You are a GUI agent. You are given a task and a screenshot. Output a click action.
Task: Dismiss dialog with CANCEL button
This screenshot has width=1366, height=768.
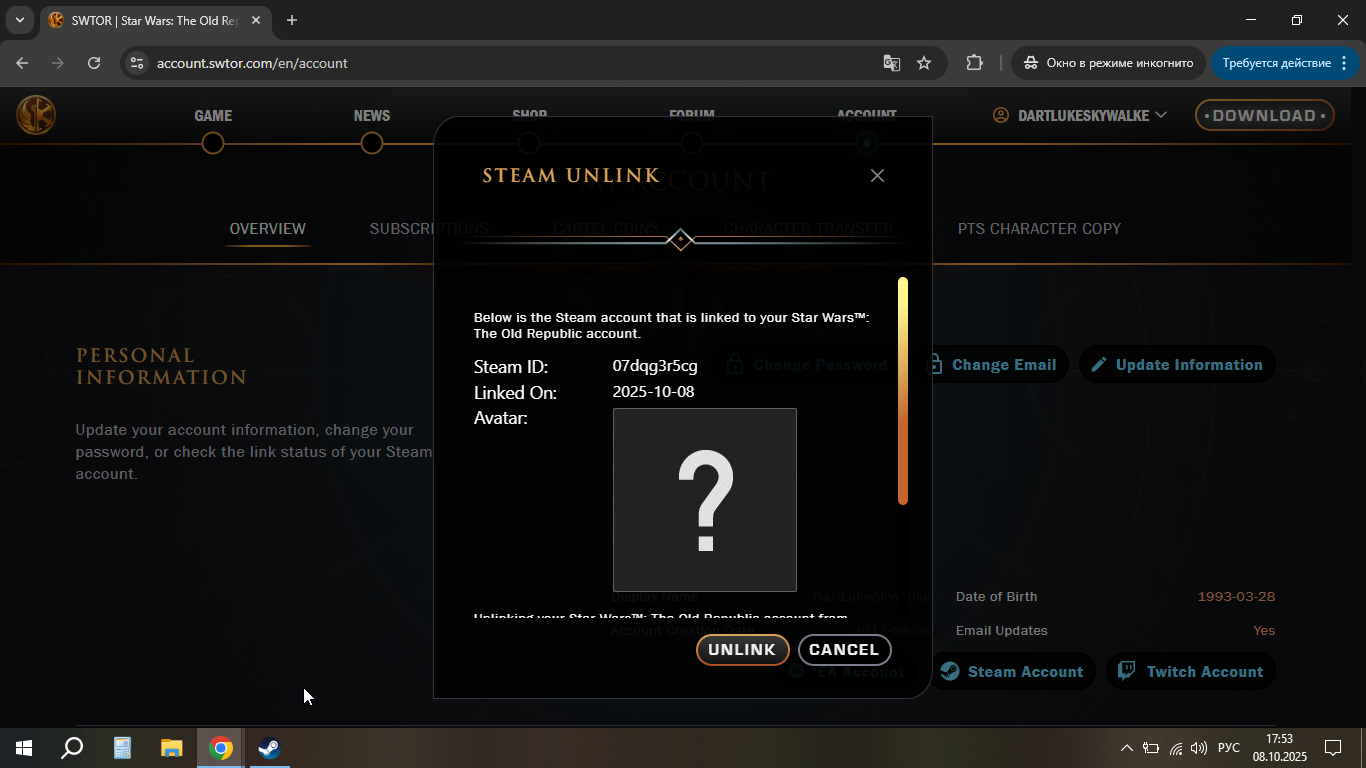(844, 650)
